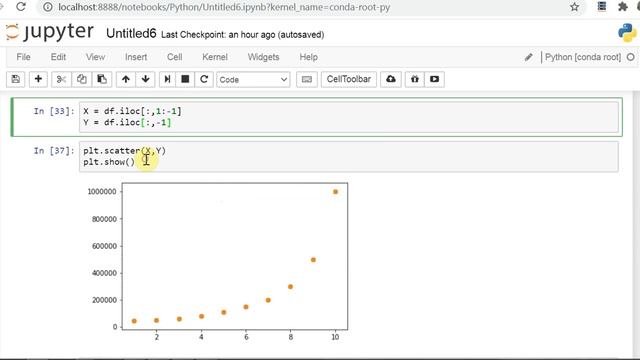Viewport: 640px width, 360px height.
Task: Click the CellToolbar button
Action: click(349, 79)
